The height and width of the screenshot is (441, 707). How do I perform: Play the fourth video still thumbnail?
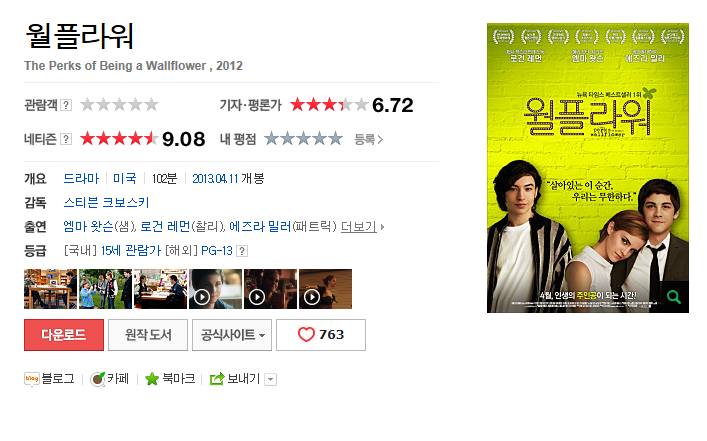pos(216,289)
